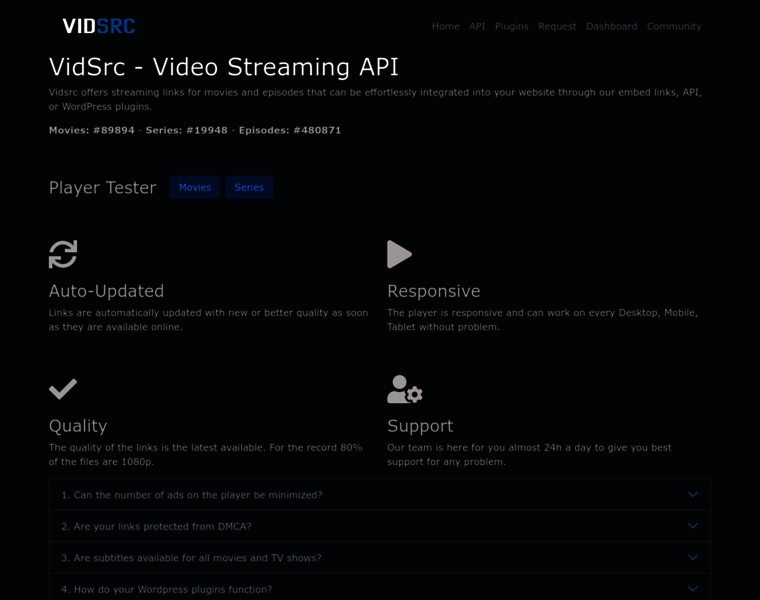
Task: Visit the Community navigation link
Action: point(674,26)
